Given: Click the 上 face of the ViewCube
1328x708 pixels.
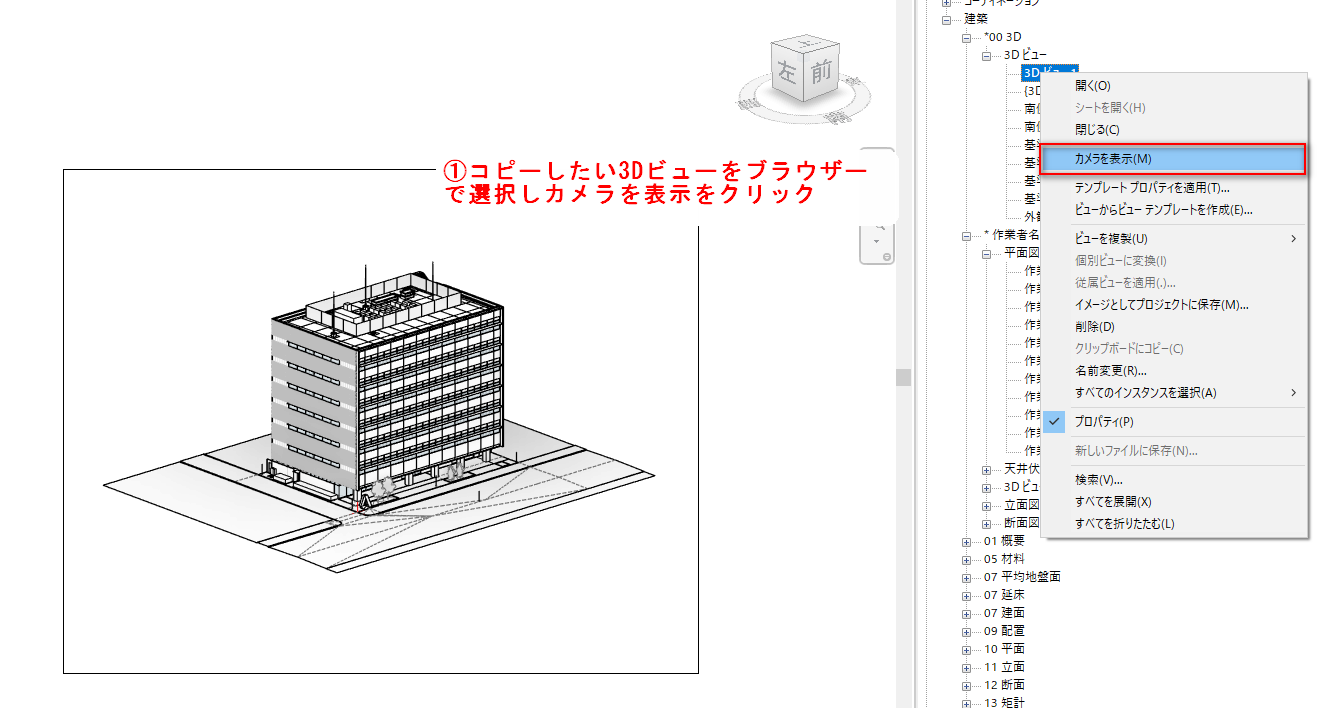Looking at the screenshot, I should click(803, 45).
